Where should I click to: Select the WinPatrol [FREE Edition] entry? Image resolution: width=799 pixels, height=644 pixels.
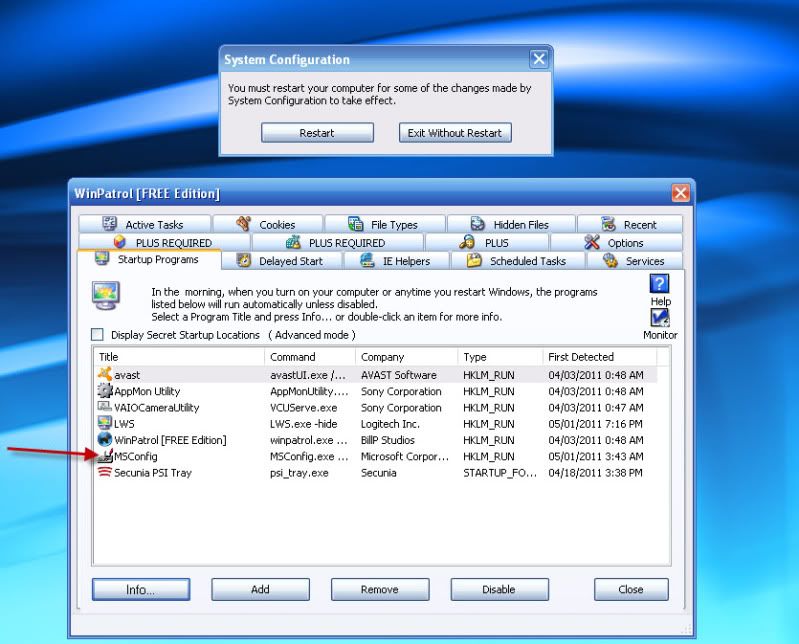(x=170, y=440)
